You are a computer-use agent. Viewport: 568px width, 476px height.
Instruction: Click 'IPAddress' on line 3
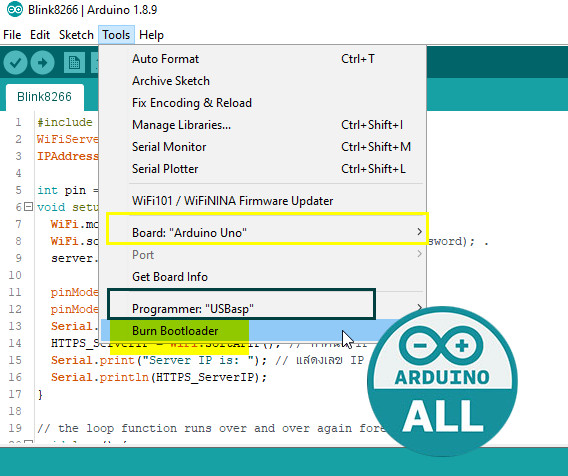[x=67, y=156]
